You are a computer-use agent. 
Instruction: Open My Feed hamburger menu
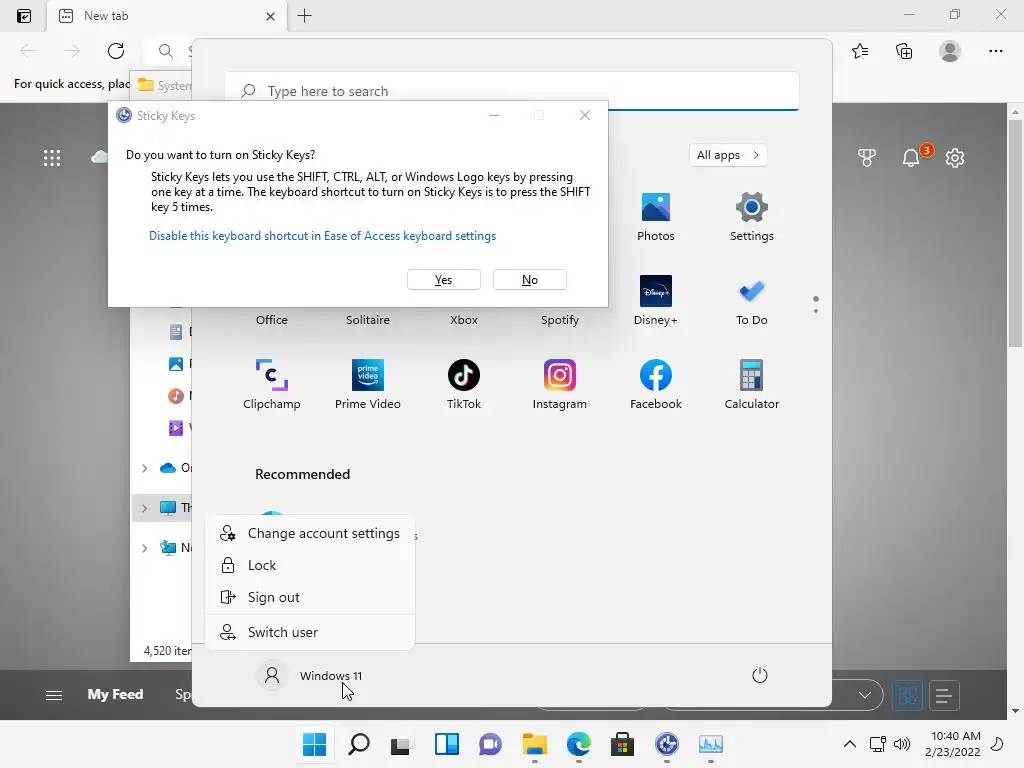point(54,696)
